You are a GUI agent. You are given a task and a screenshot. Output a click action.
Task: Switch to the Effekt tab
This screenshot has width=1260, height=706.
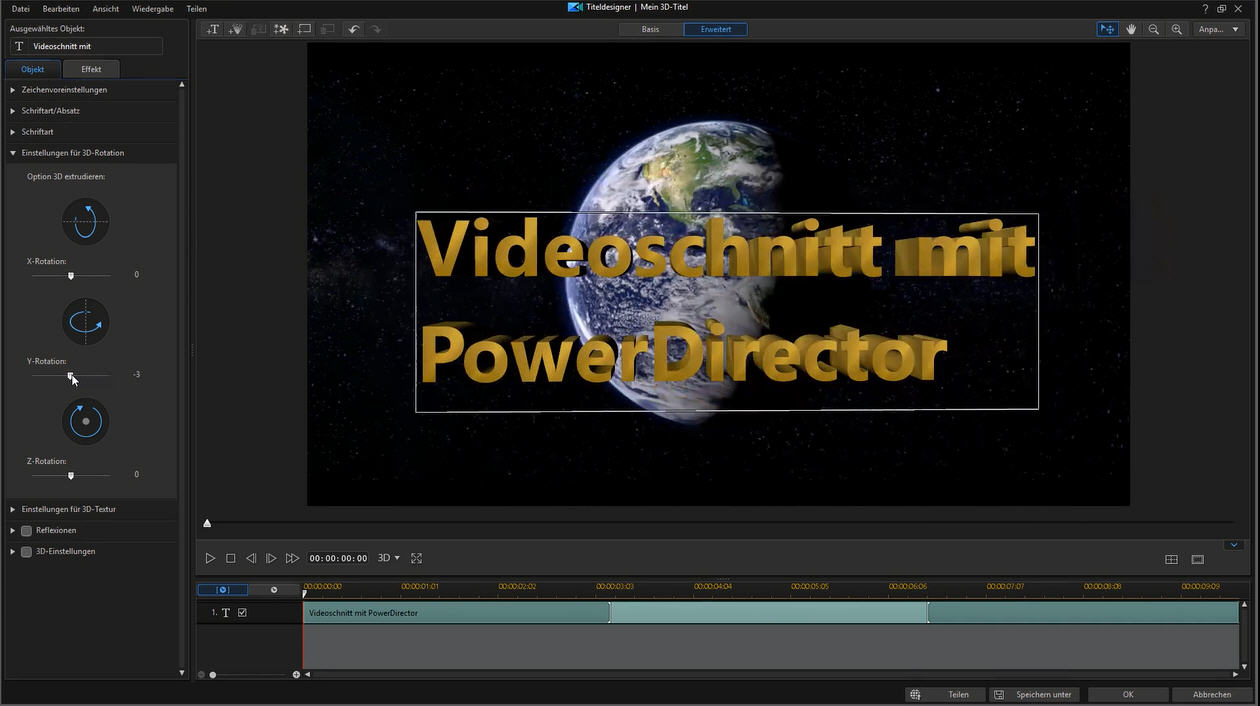point(91,69)
